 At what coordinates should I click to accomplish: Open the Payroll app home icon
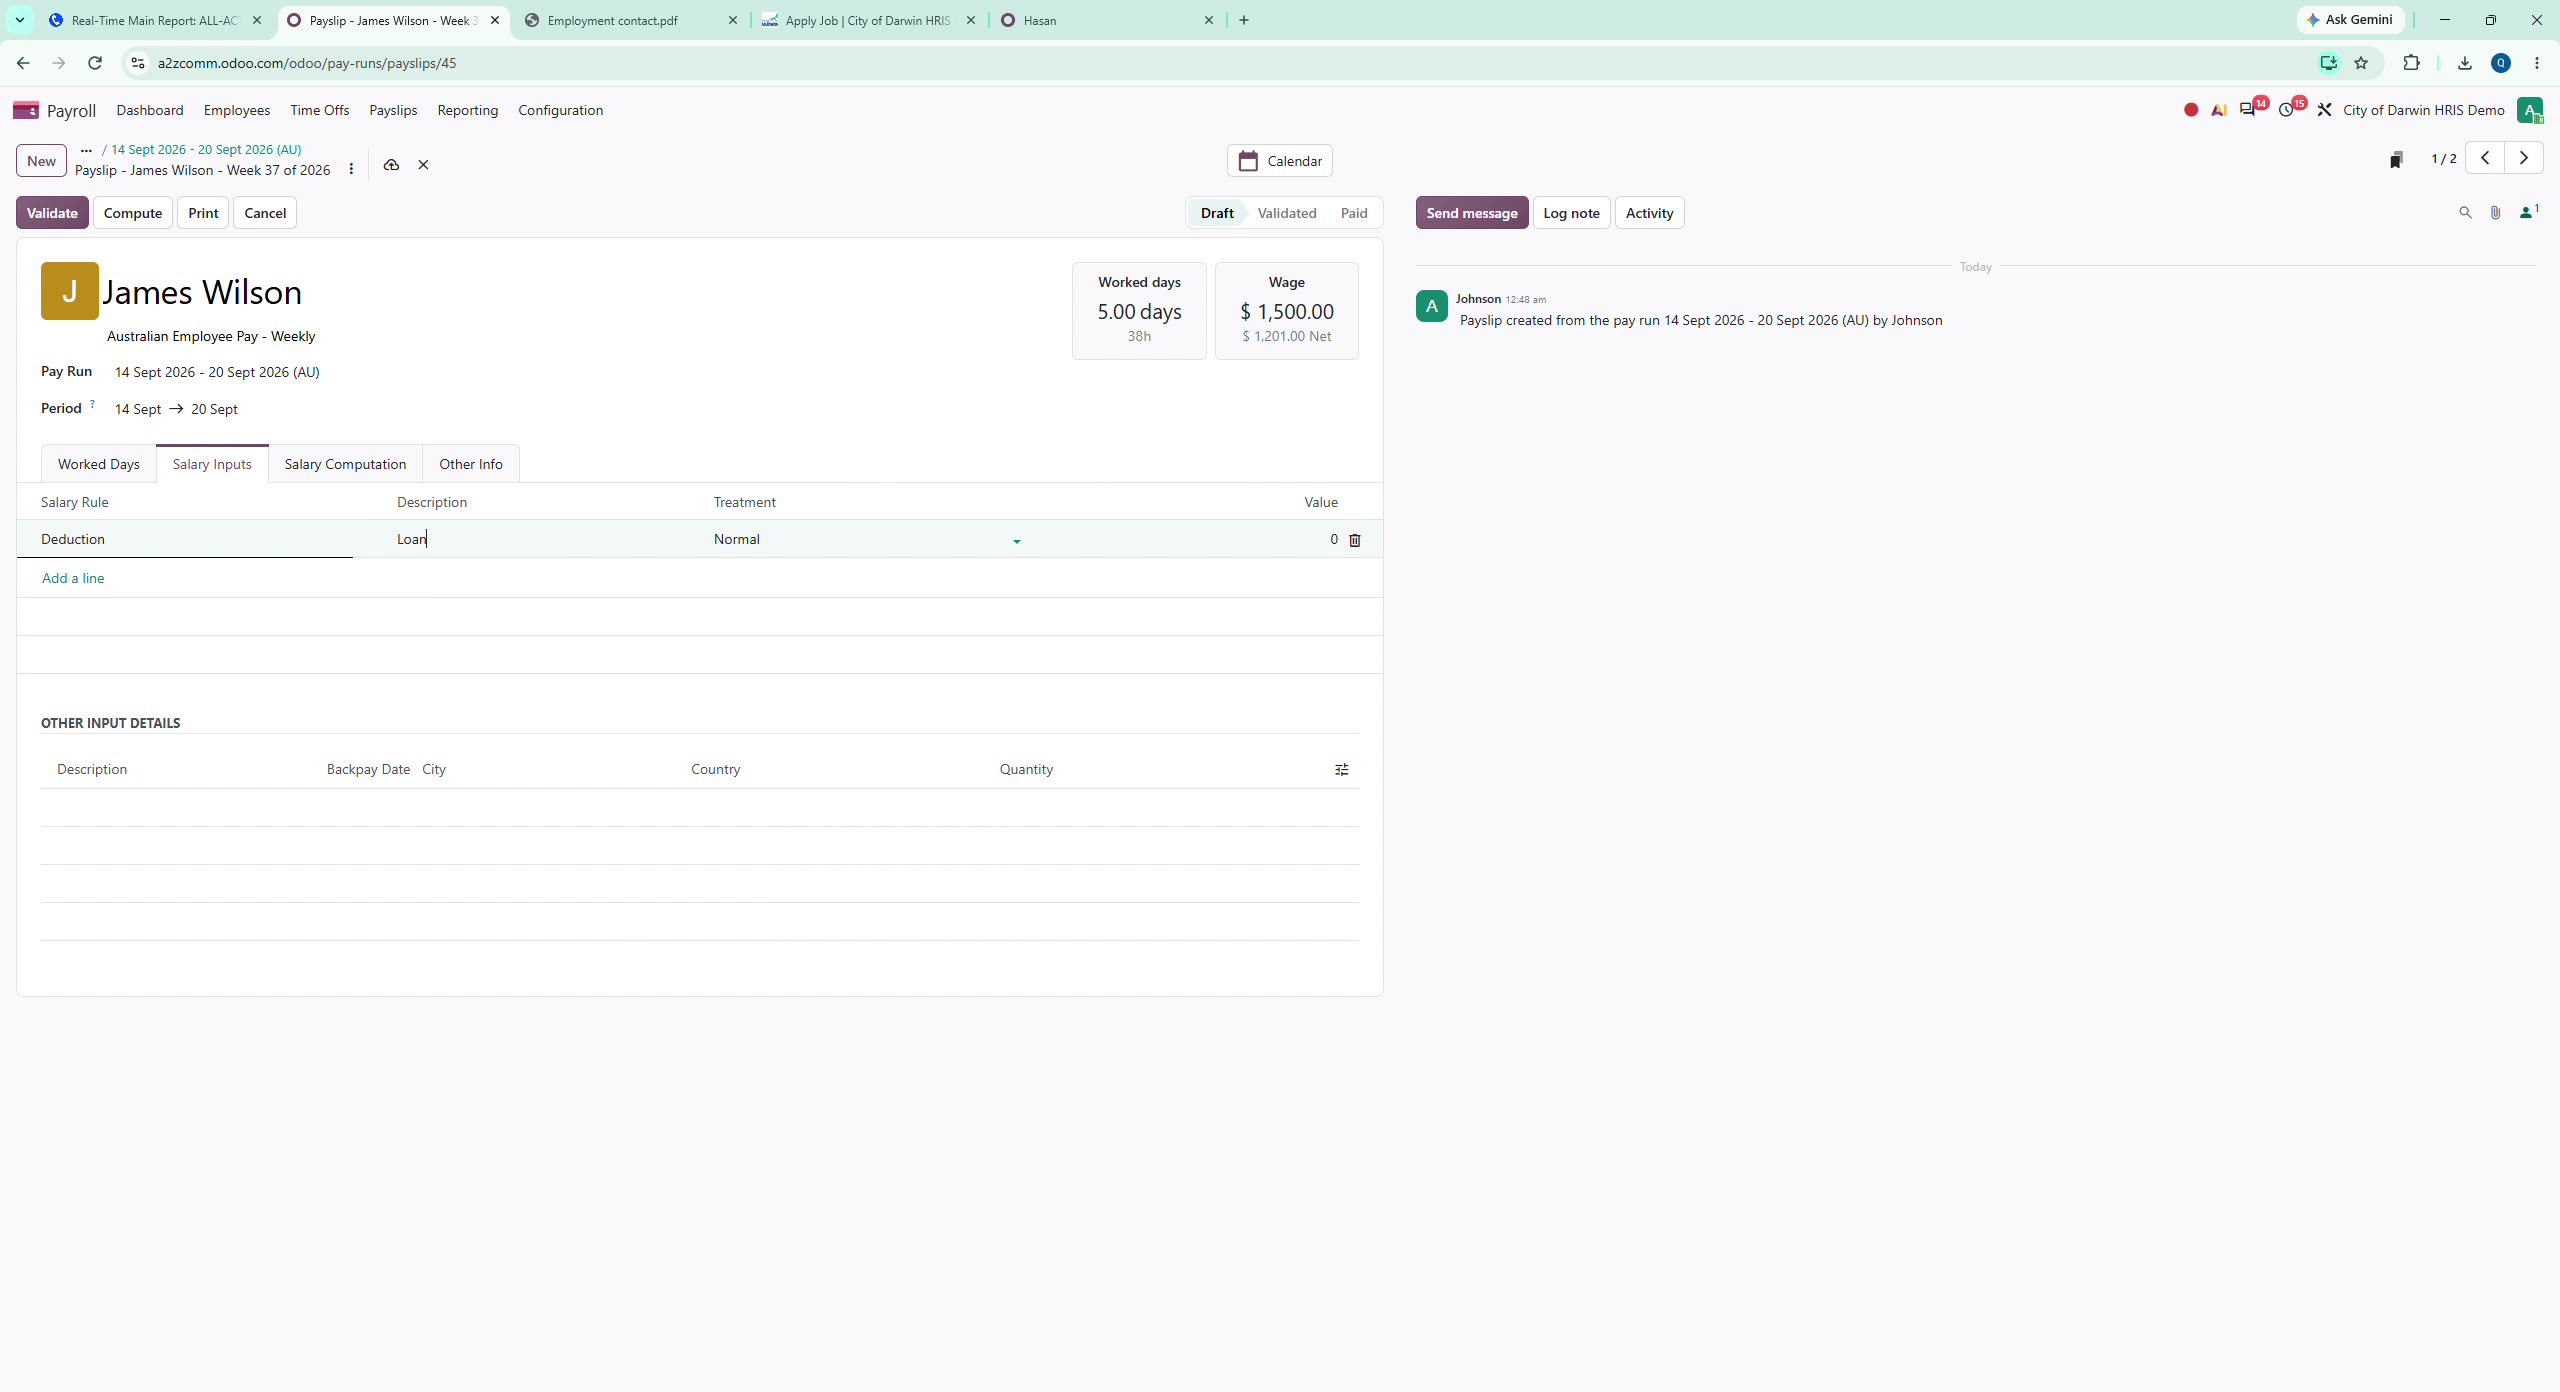[26, 110]
